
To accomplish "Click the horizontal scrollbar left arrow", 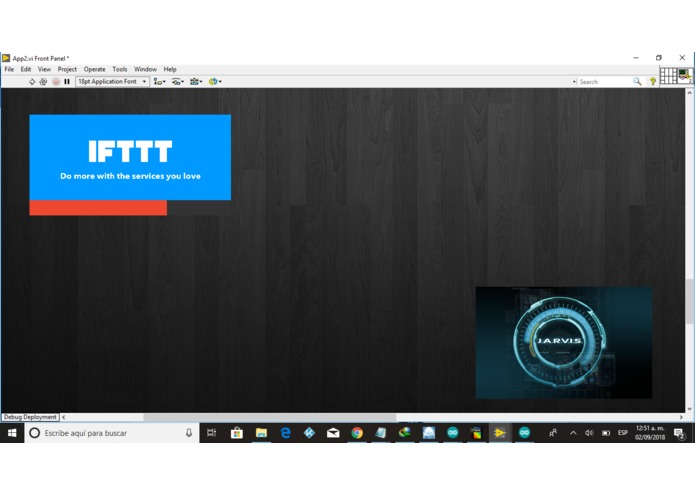I will tap(64, 417).
